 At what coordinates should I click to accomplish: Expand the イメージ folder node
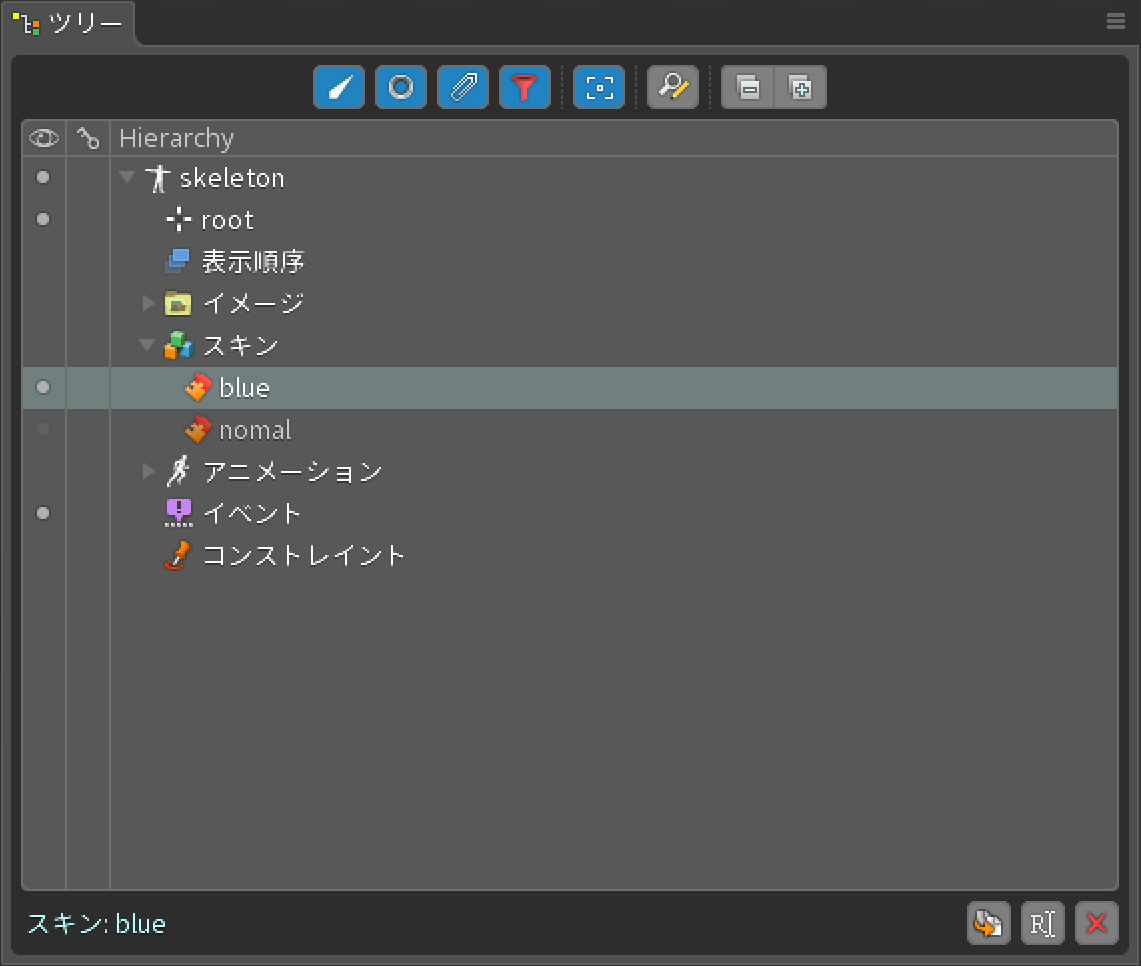148,303
